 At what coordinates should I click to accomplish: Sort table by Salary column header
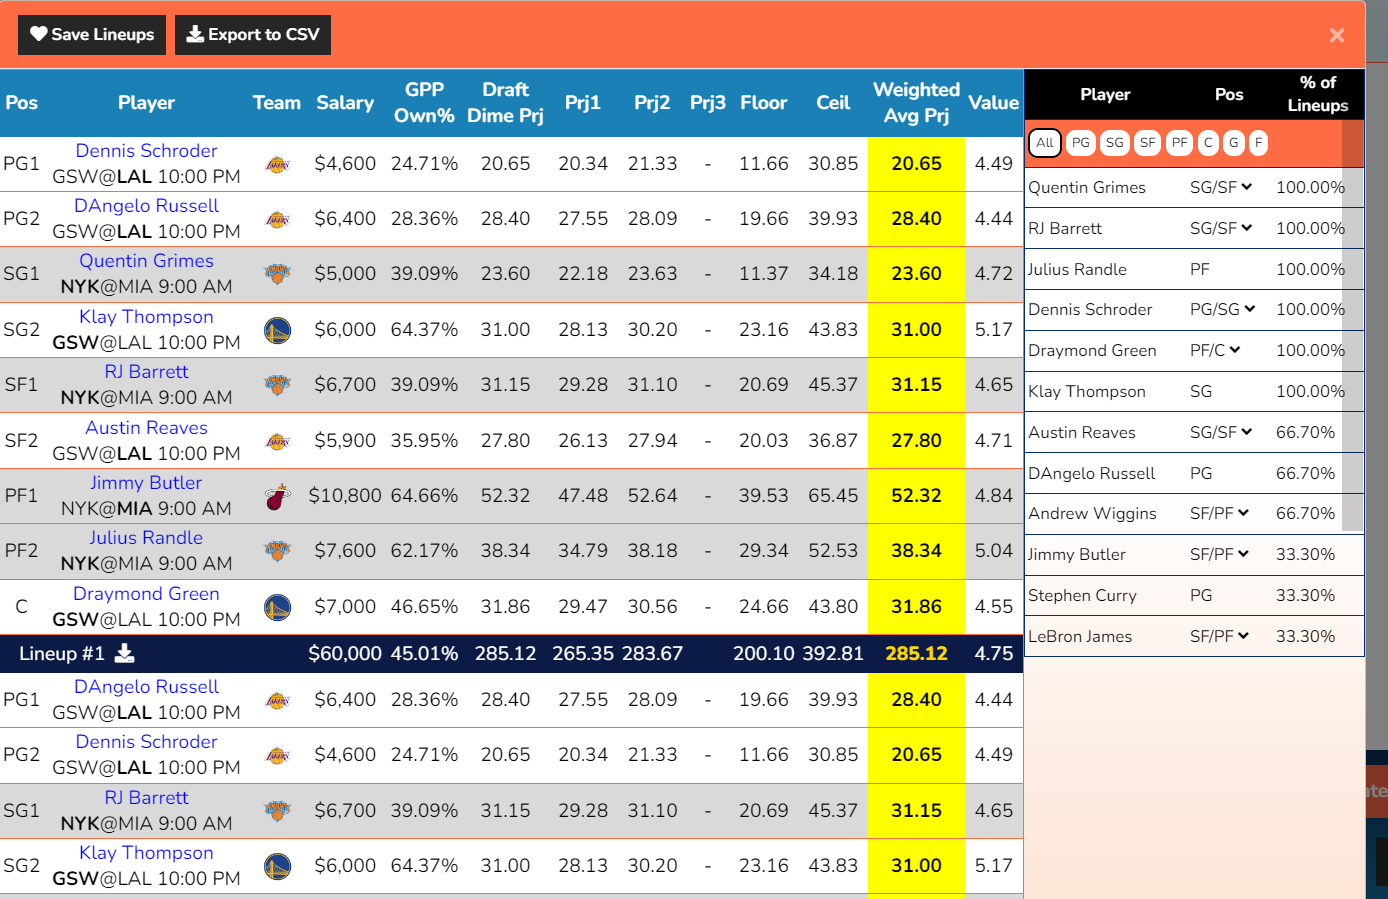(344, 103)
